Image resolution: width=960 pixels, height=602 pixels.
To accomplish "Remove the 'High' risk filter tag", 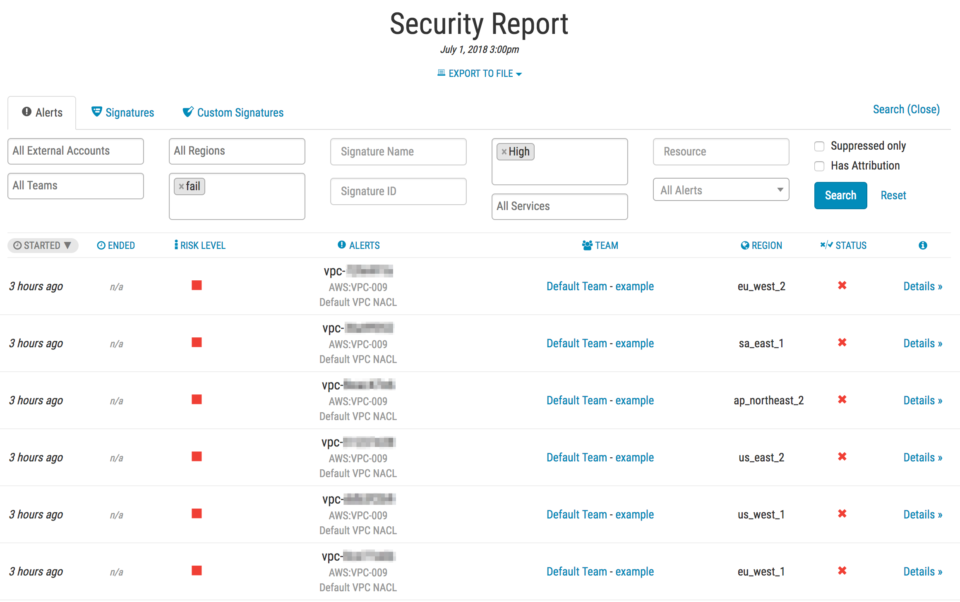I will 504,152.
